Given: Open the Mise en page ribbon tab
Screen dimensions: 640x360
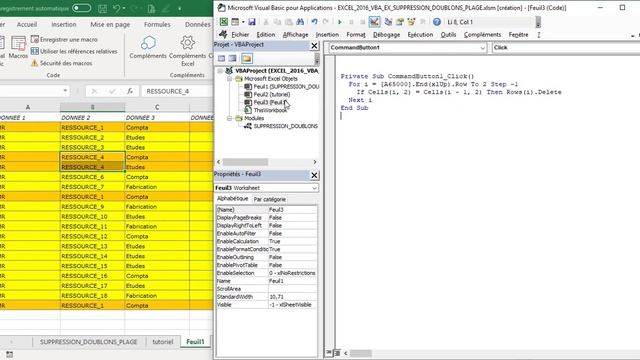Looking at the screenshot, I should pyautogui.click(x=110, y=24).
